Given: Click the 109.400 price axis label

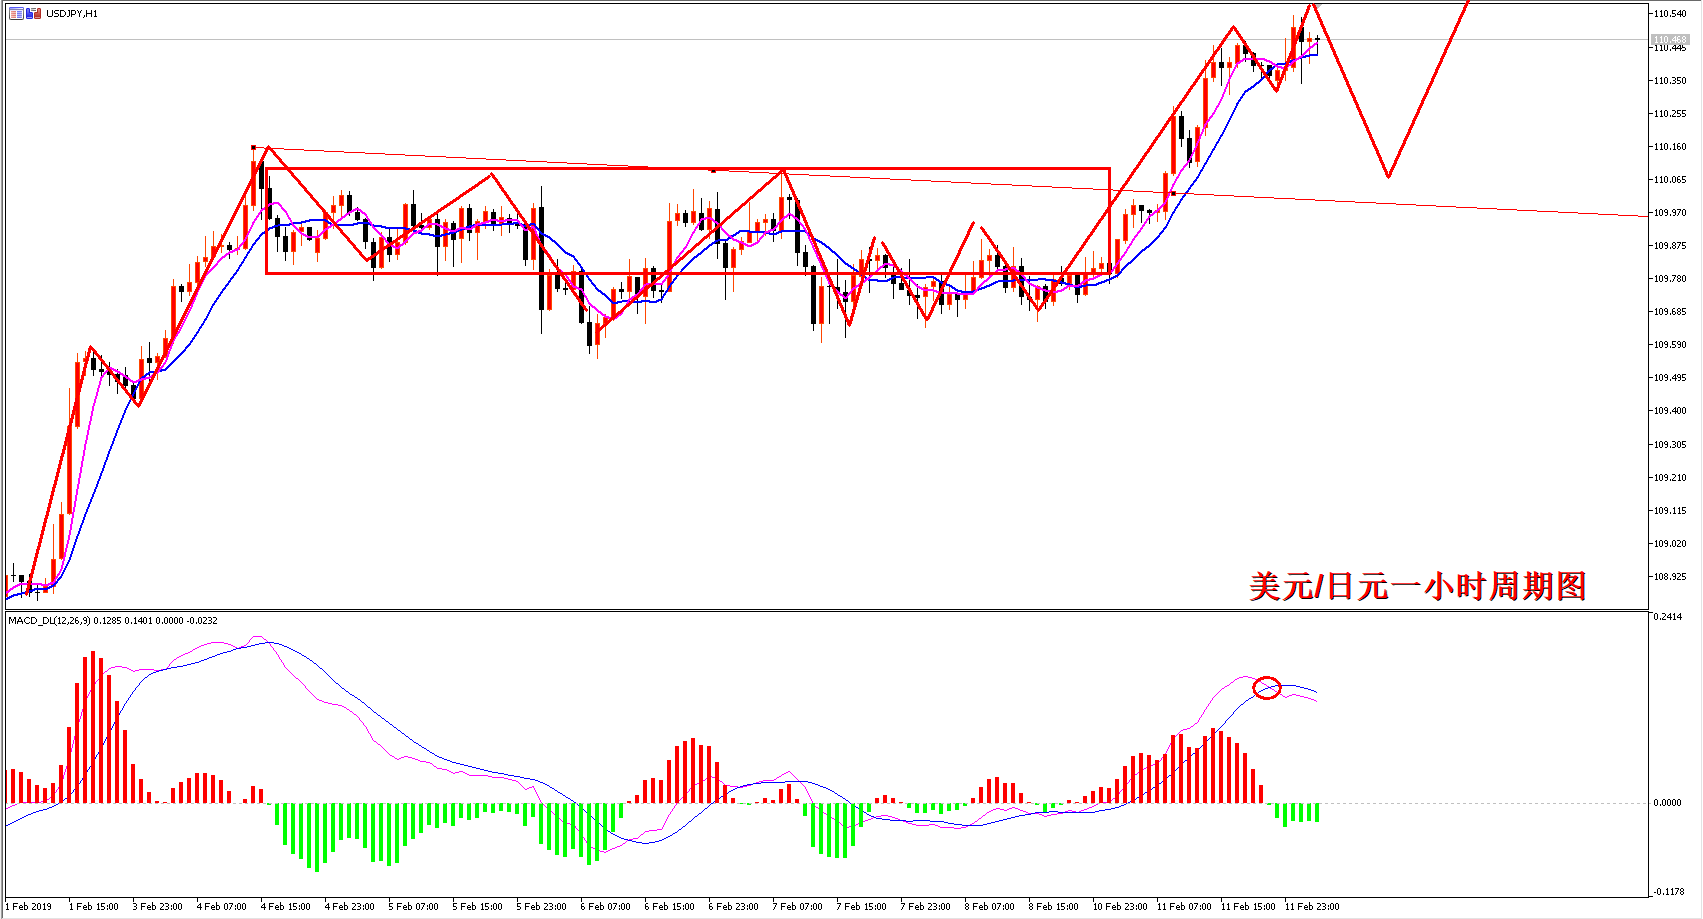Looking at the screenshot, I should tap(1670, 411).
